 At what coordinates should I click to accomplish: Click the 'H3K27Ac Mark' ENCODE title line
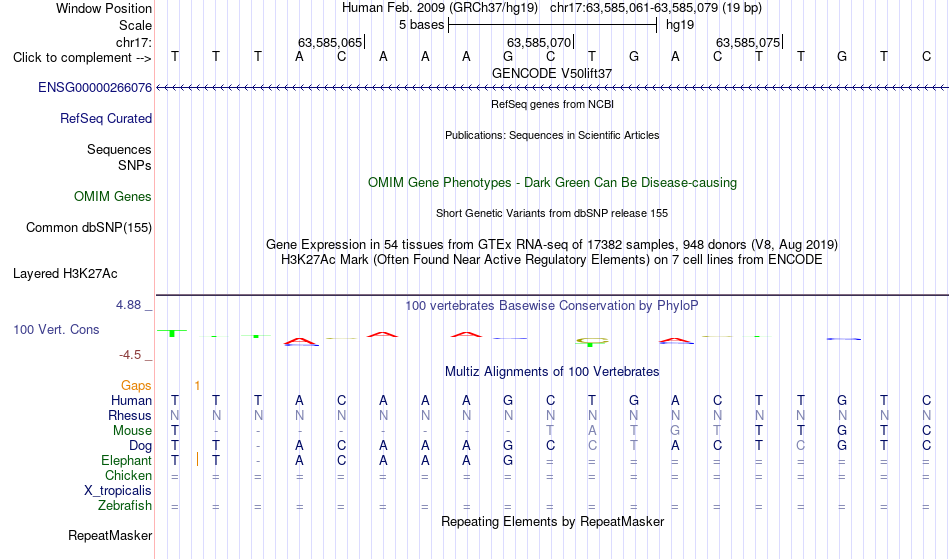552,260
